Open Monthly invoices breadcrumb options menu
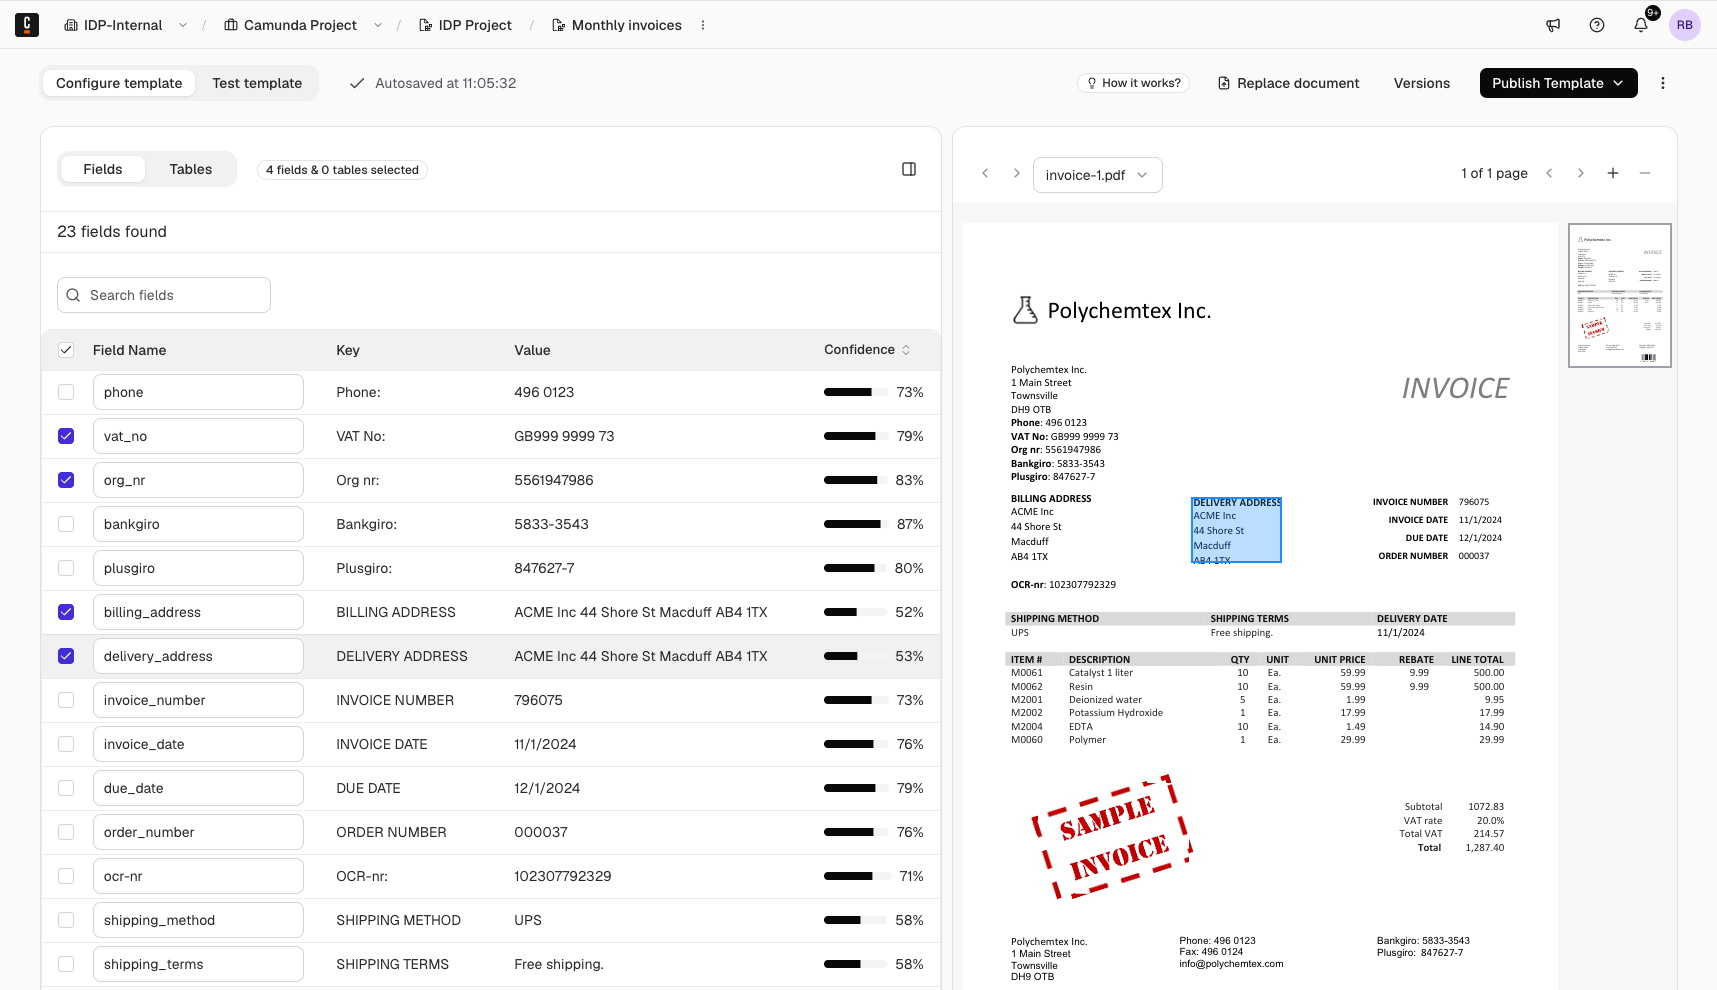 (x=703, y=25)
